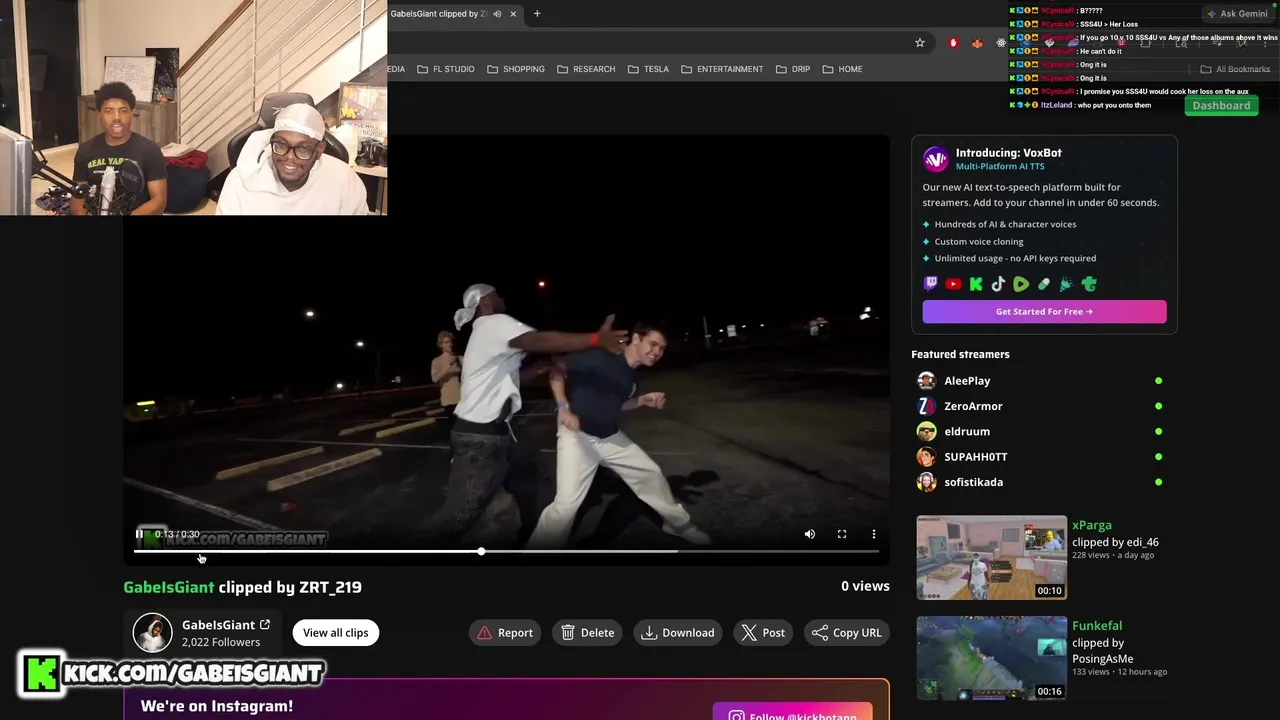Click the GabeIsGiant profile avatar

153,633
